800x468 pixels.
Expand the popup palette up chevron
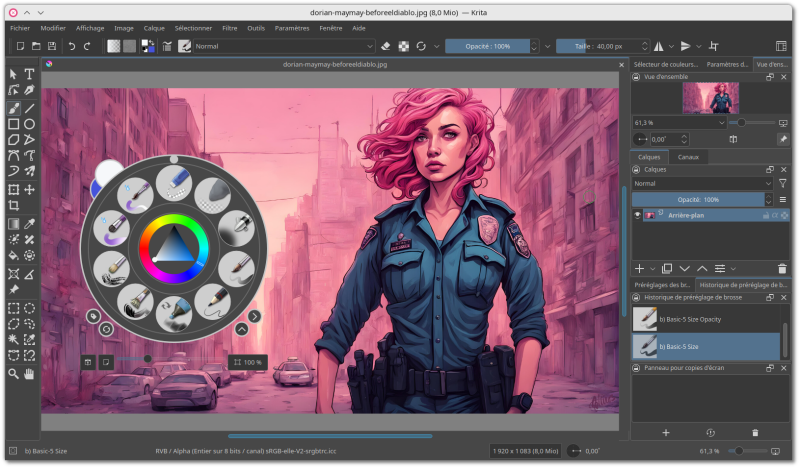(242, 330)
